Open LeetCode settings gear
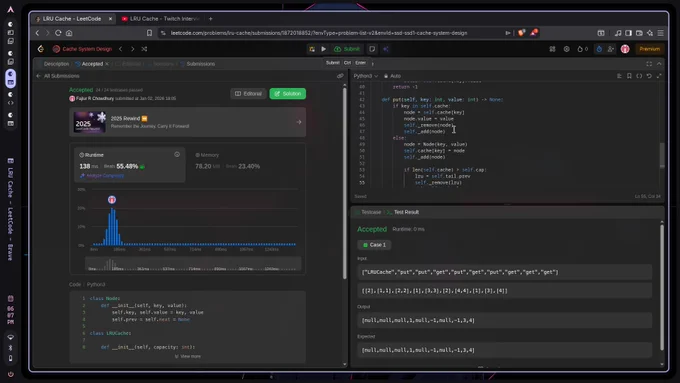 [566, 49]
